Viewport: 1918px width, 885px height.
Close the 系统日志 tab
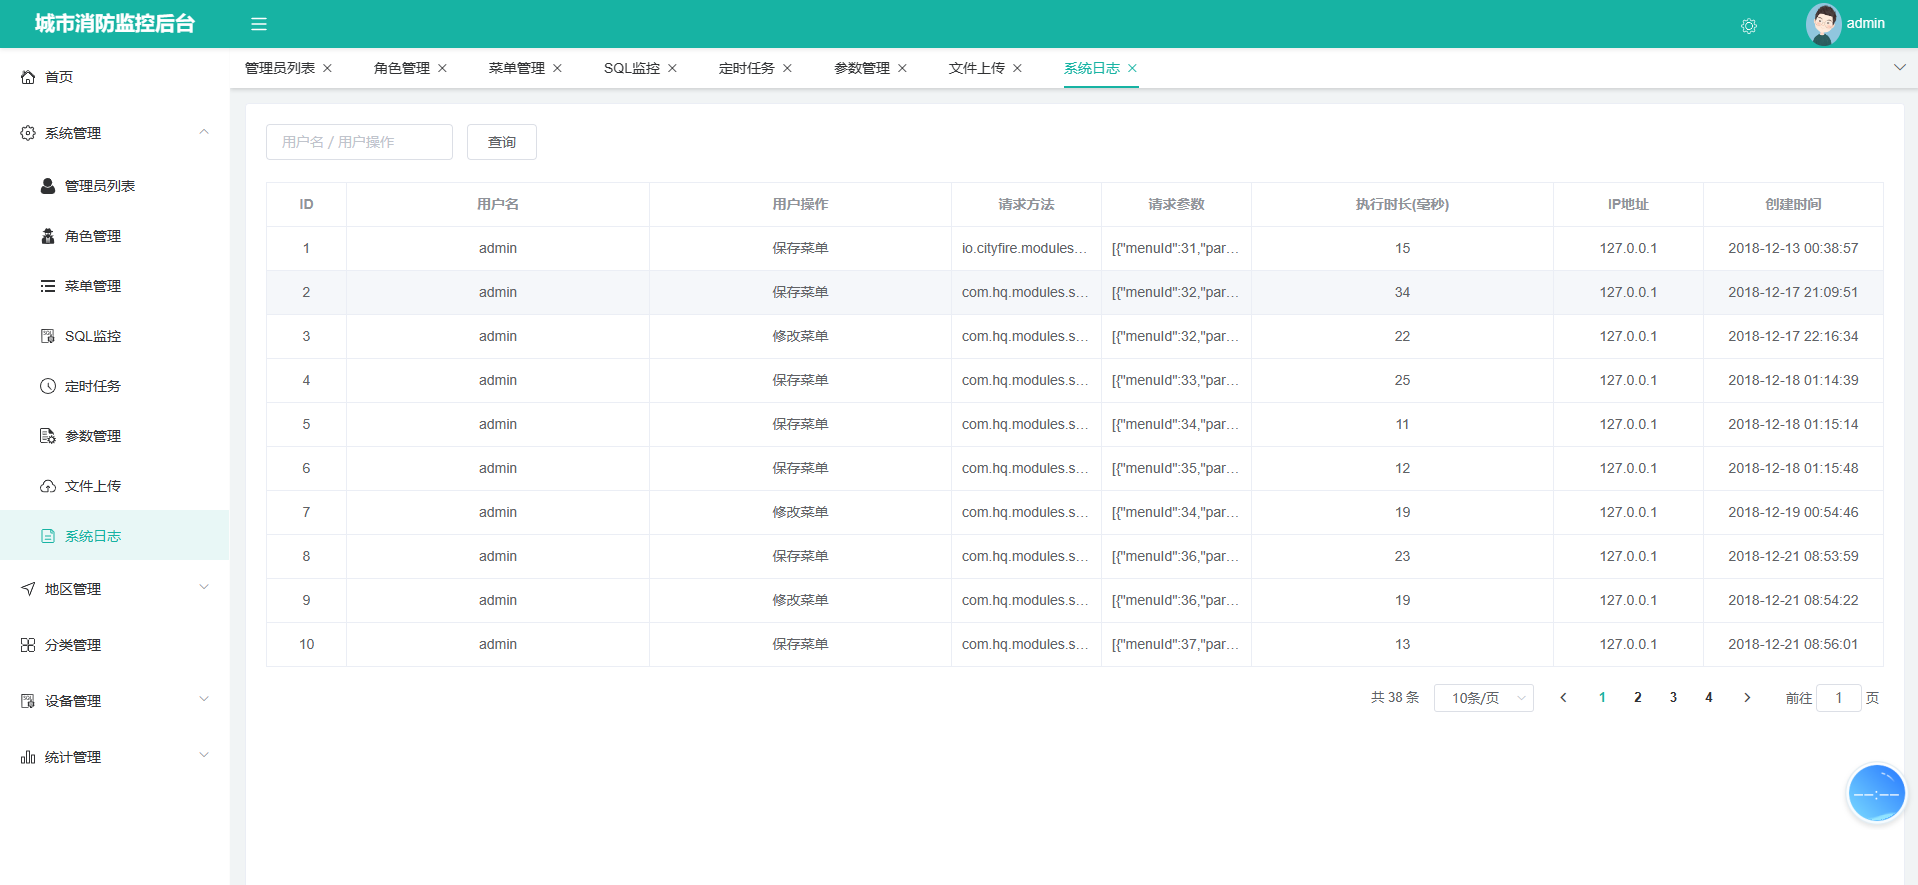click(x=1132, y=68)
